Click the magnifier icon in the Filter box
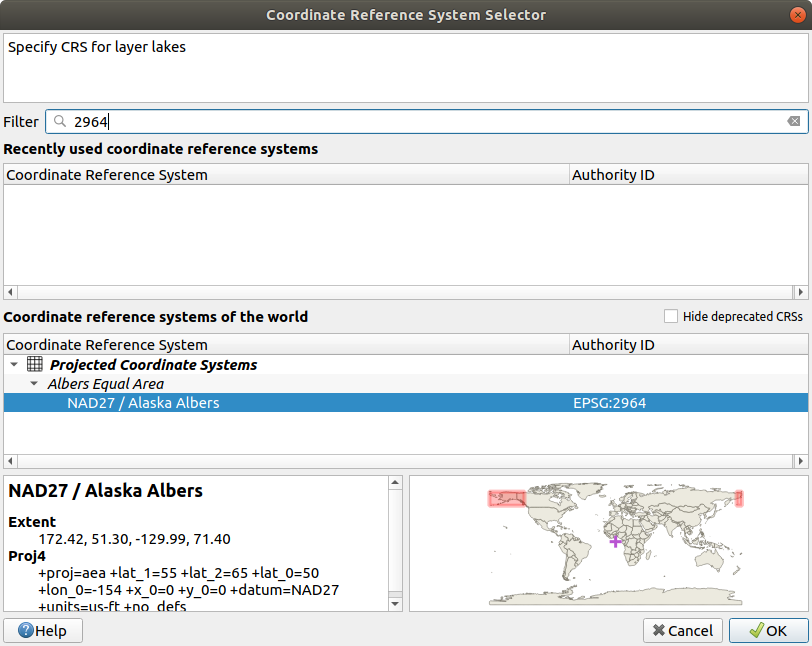This screenshot has width=812, height=646. (x=60, y=122)
